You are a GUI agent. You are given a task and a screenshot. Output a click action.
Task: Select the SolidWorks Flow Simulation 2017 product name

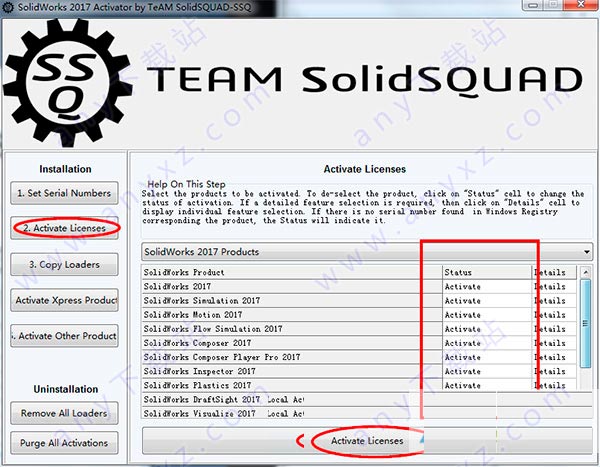[292, 329]
